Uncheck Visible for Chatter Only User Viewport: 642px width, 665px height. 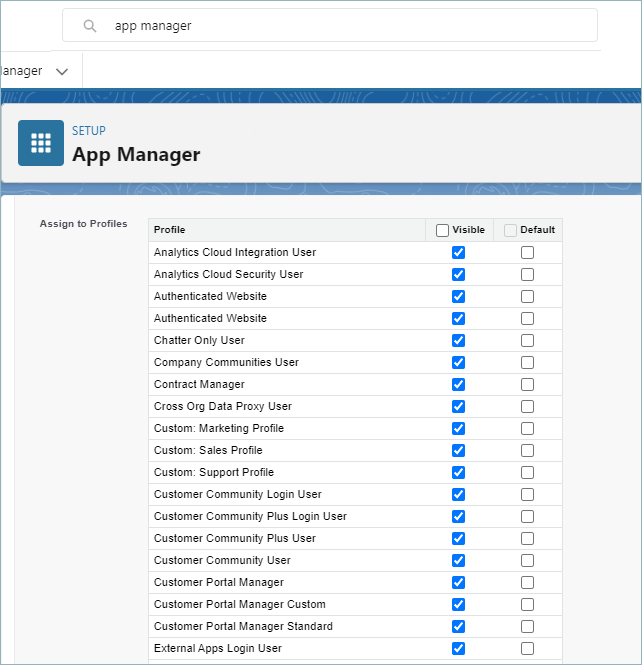pos(458,341)
